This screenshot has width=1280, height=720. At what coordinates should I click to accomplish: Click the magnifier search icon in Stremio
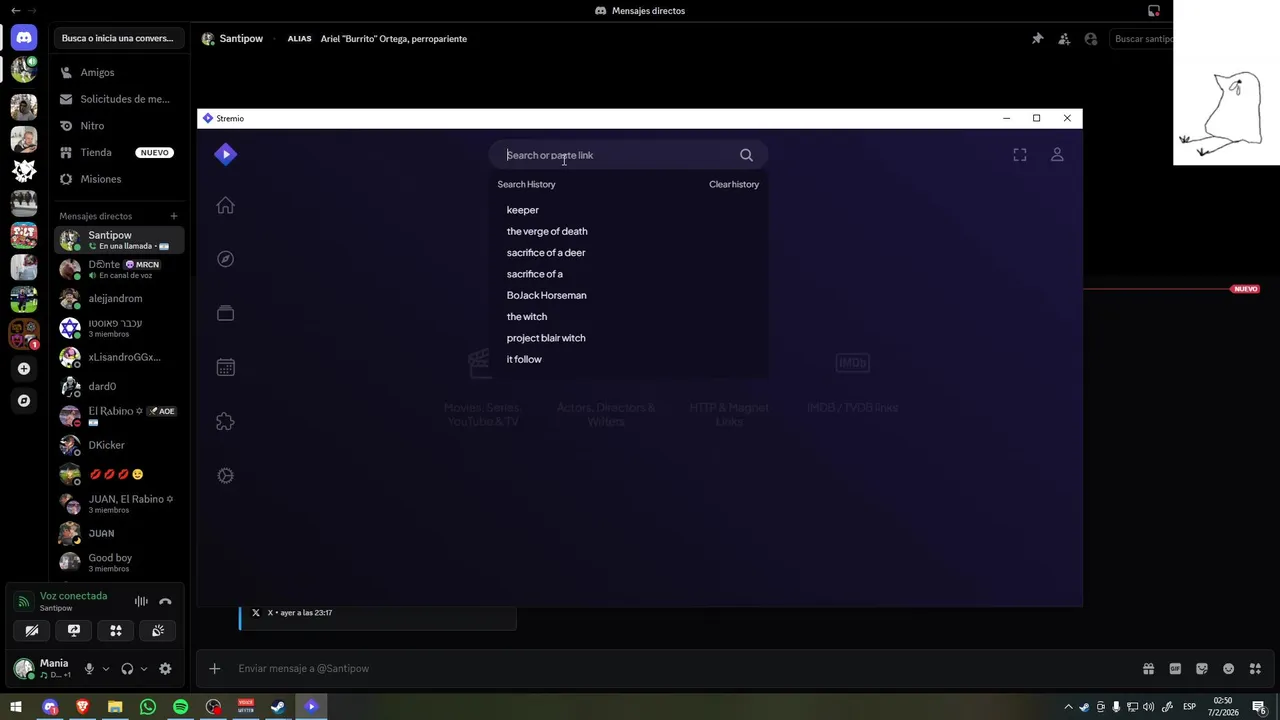(746, 155)
